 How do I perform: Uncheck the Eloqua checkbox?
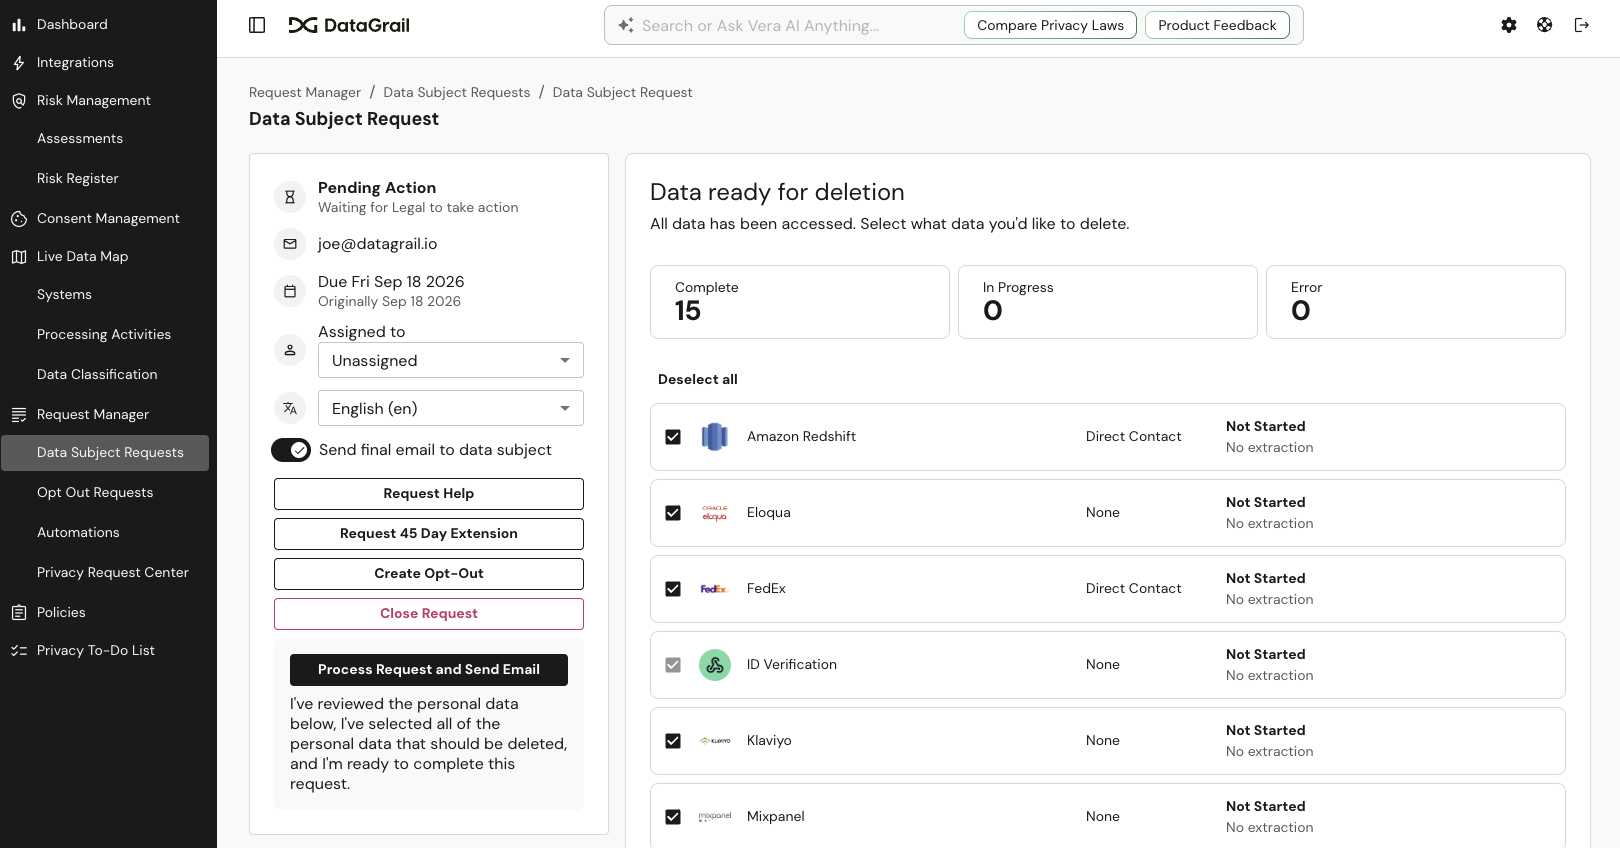coord(673,513)
